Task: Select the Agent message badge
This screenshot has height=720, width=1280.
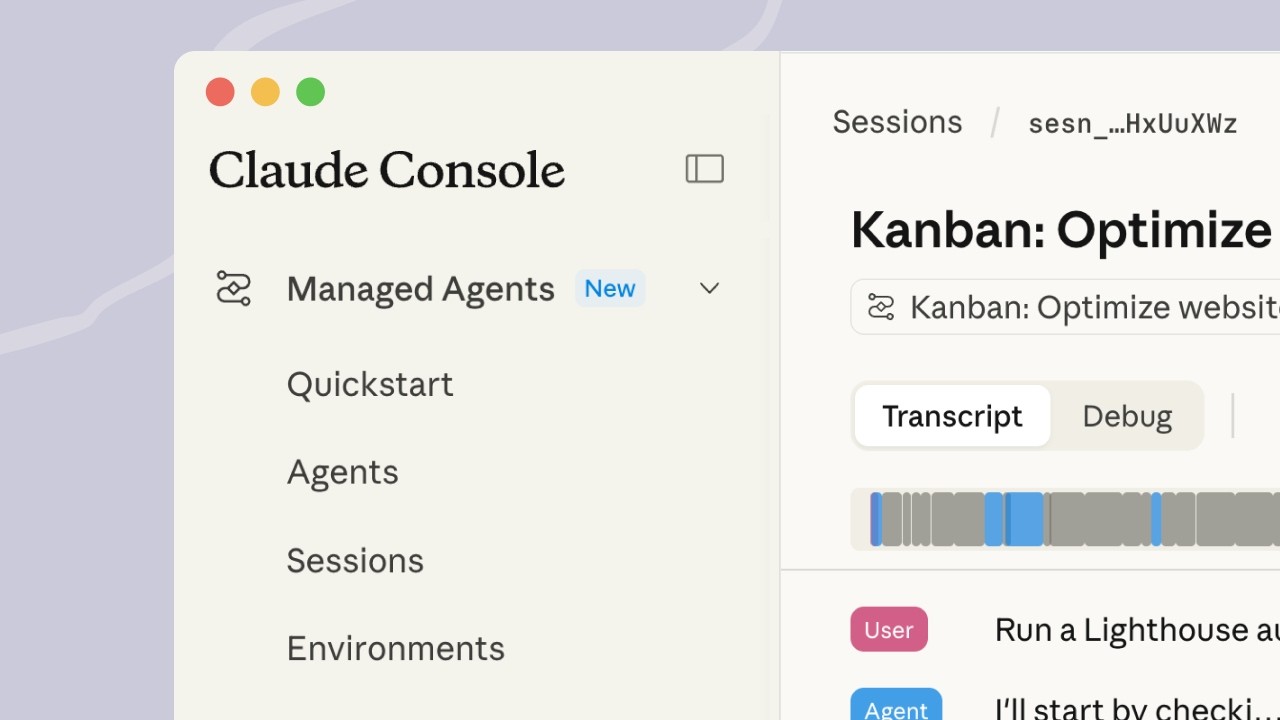Action: pyautogui.click(x=896, y=707)
